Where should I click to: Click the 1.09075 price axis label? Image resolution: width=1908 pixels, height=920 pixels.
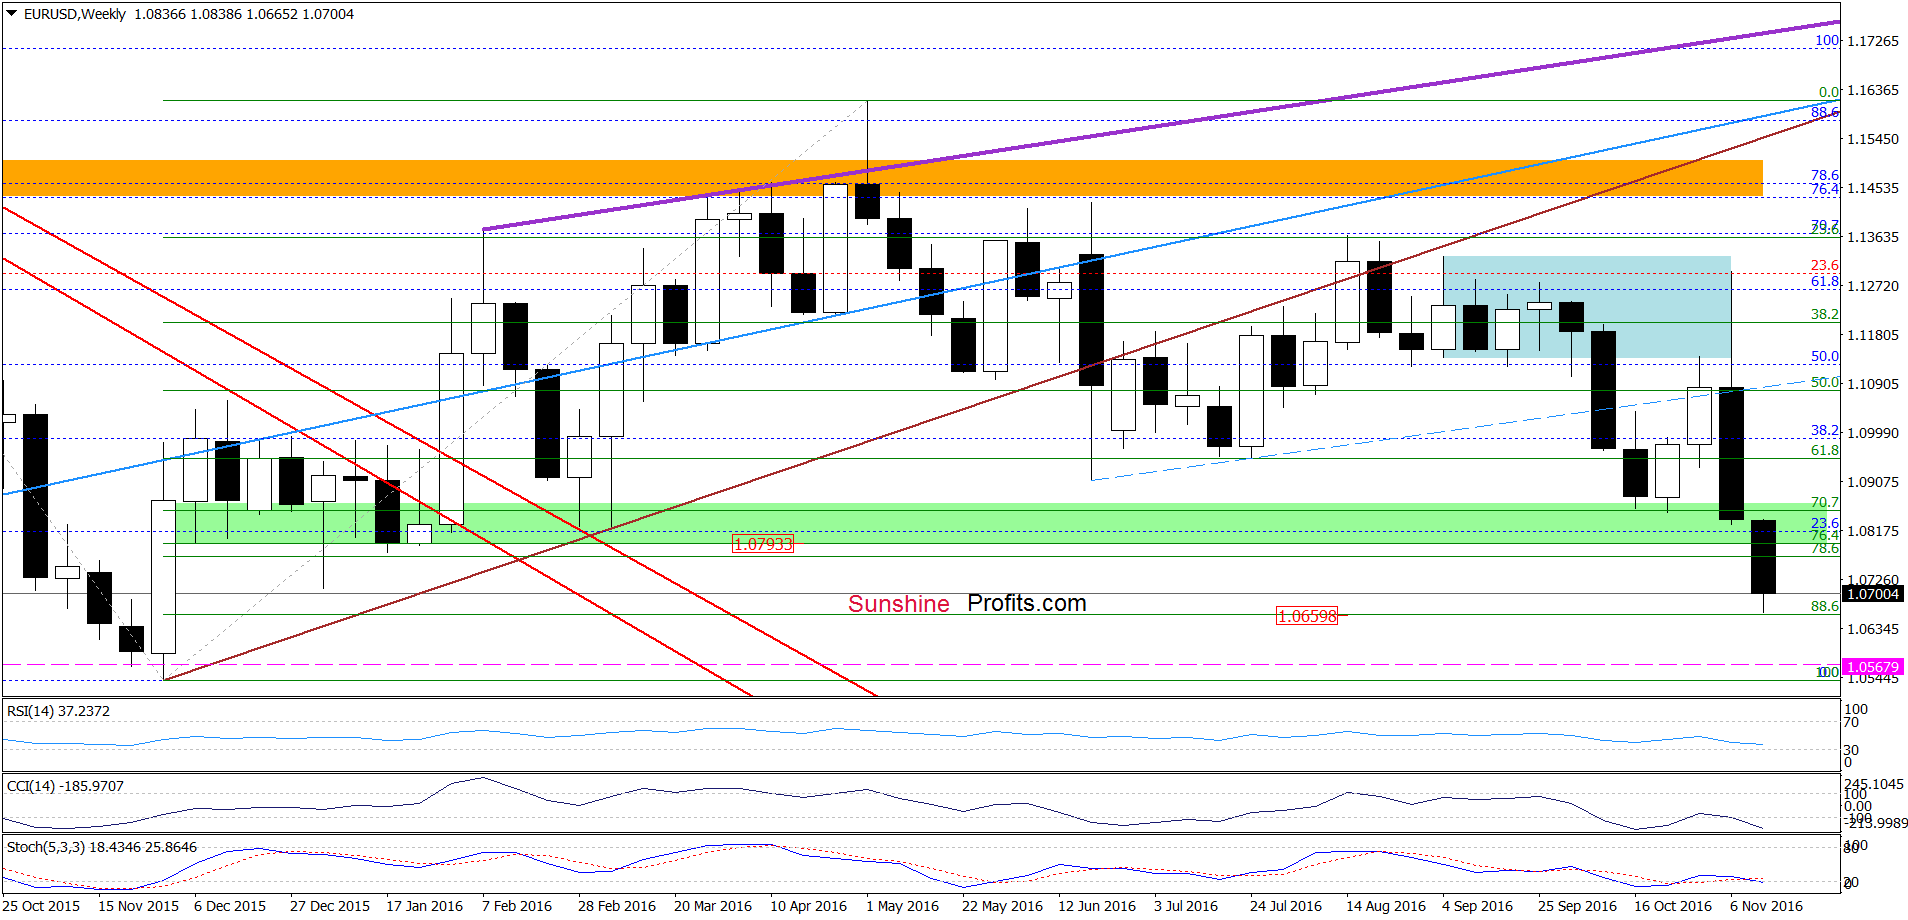pos(1873,482)
